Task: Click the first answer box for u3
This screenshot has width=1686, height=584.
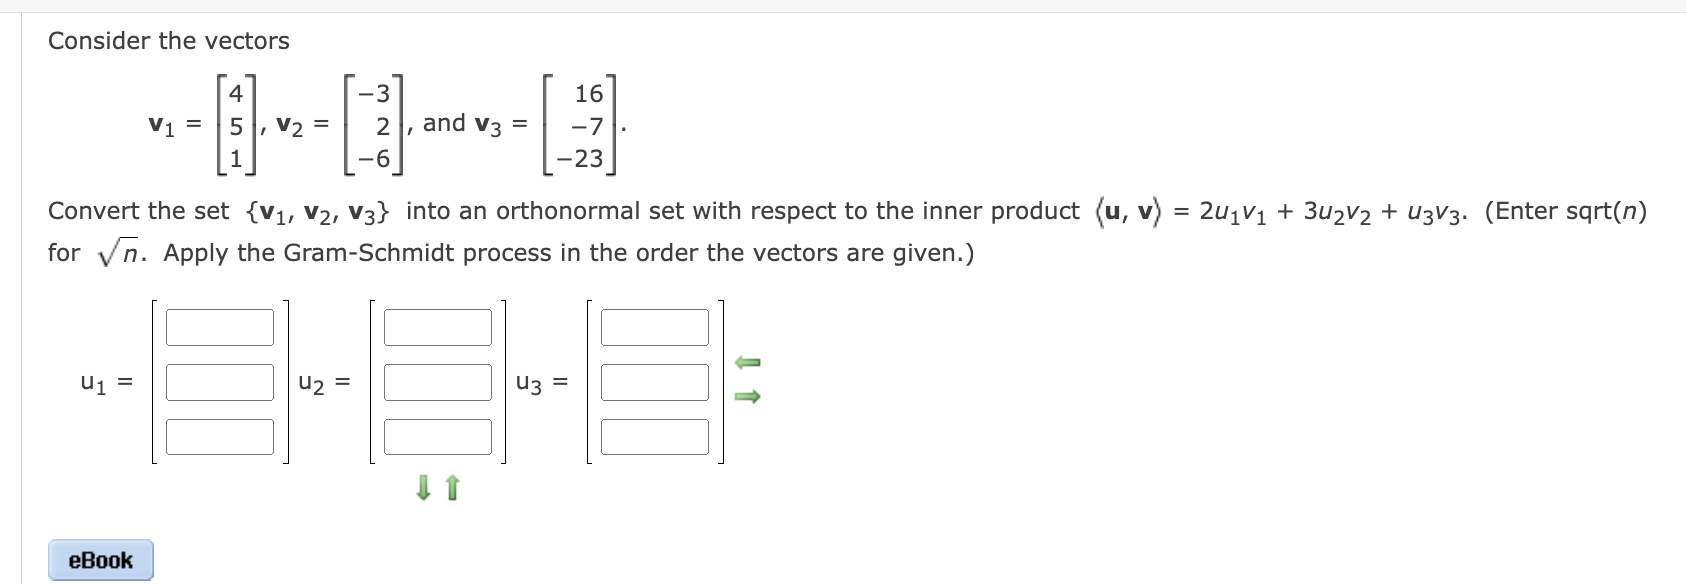Action: pyautogui.click(x=653, y=325)
